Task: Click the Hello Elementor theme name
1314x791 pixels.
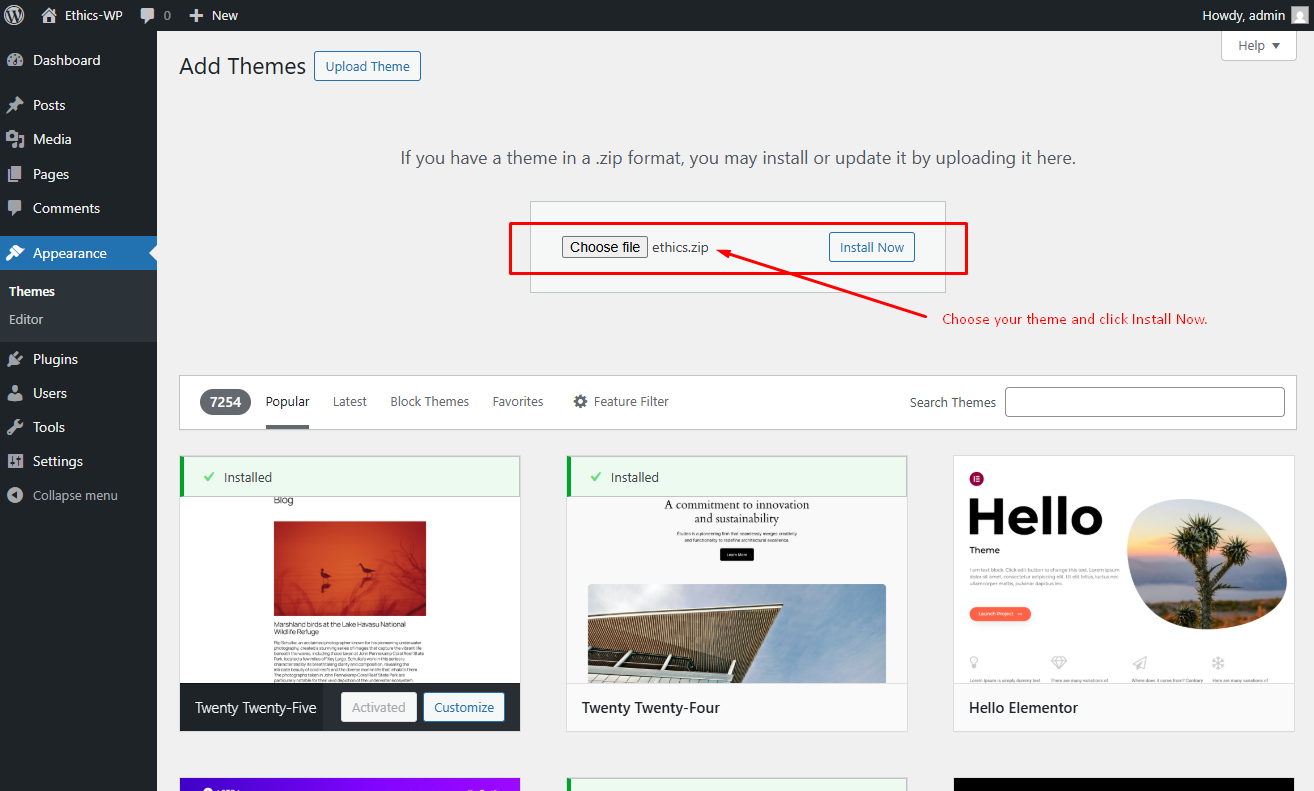Action: click(1023, 707)
